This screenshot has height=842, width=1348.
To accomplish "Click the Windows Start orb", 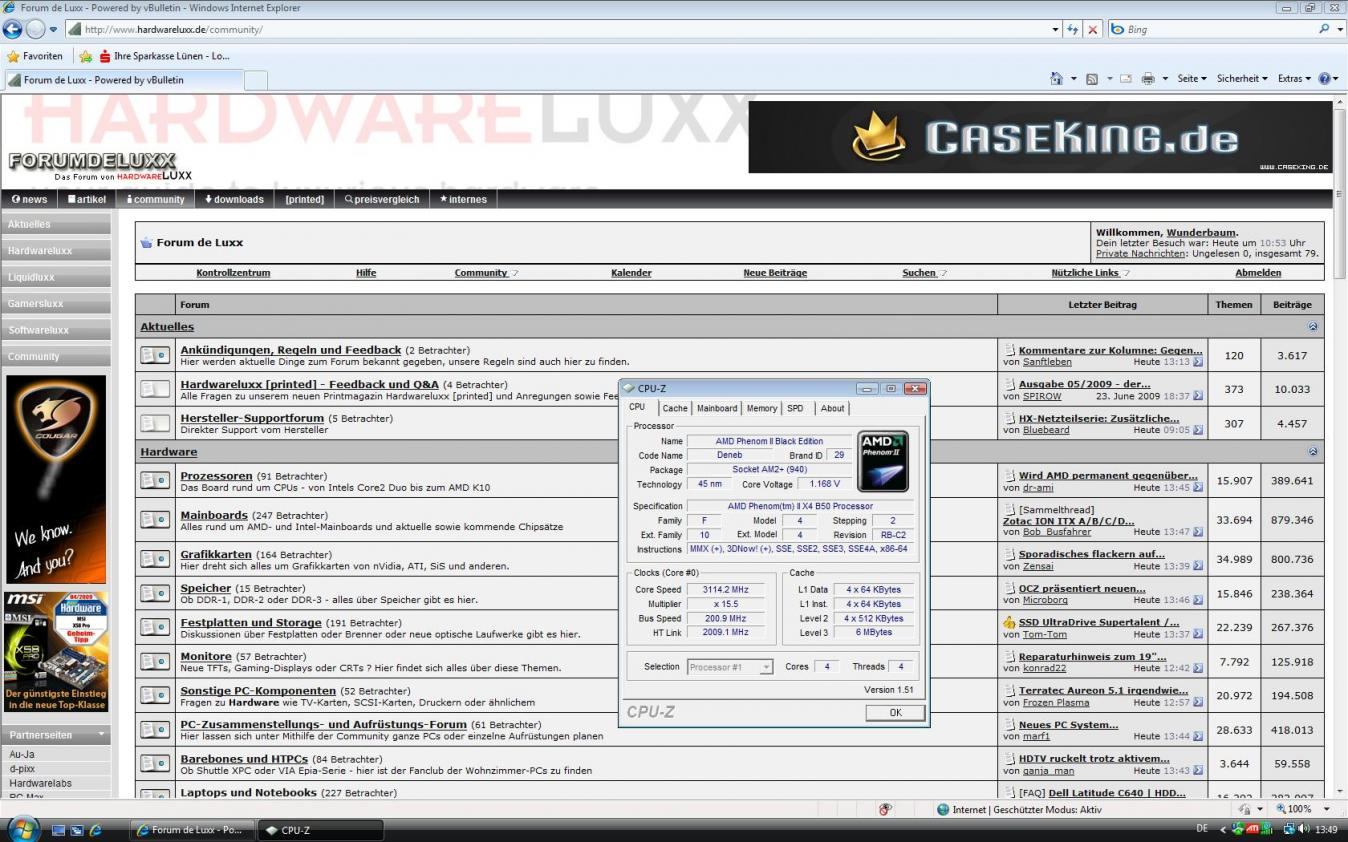I will [x=23, y=828].
